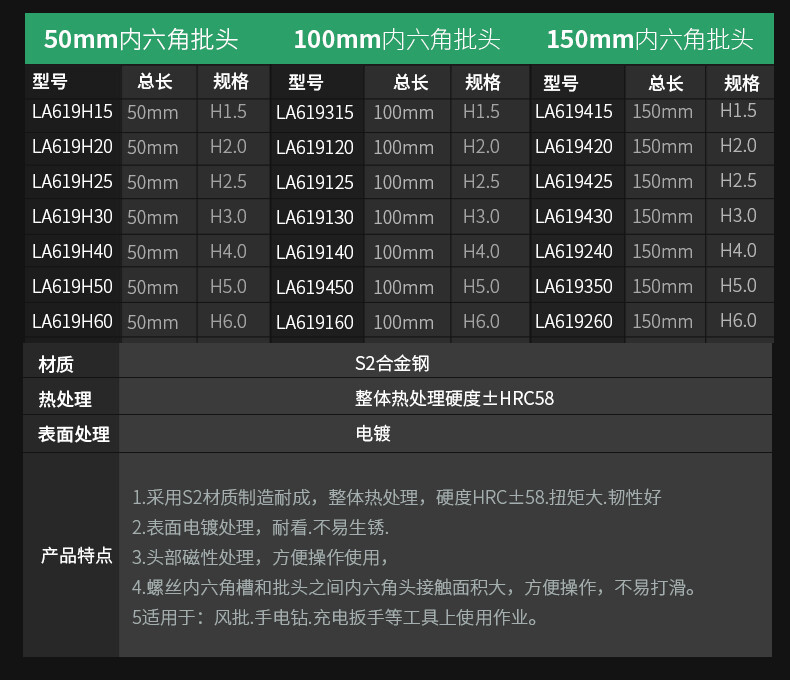Click model number LA619140
790x680 pixels.
(315, 252)
